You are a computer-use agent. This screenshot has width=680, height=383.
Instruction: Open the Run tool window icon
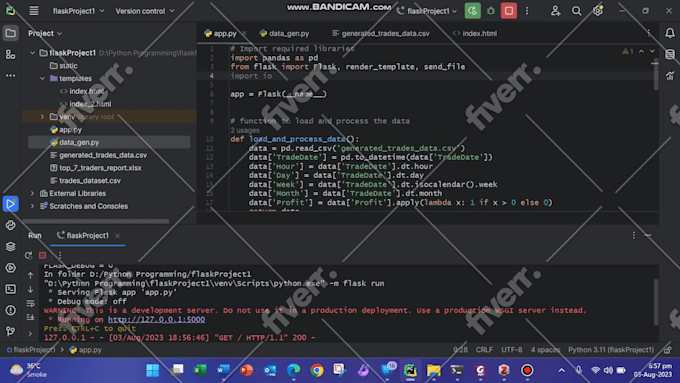click(11, 204)
